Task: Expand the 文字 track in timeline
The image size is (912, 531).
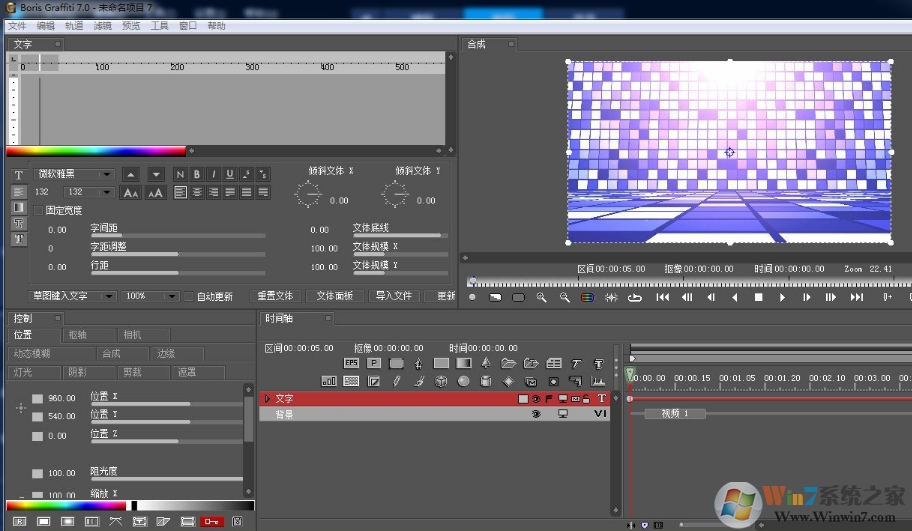Action: [x=267, y=398]
